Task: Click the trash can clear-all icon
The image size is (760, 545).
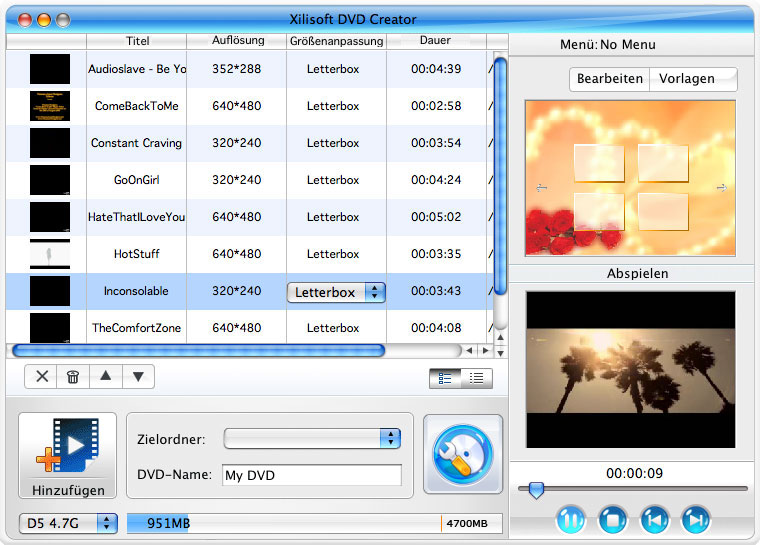Action: tap(73, 376)
